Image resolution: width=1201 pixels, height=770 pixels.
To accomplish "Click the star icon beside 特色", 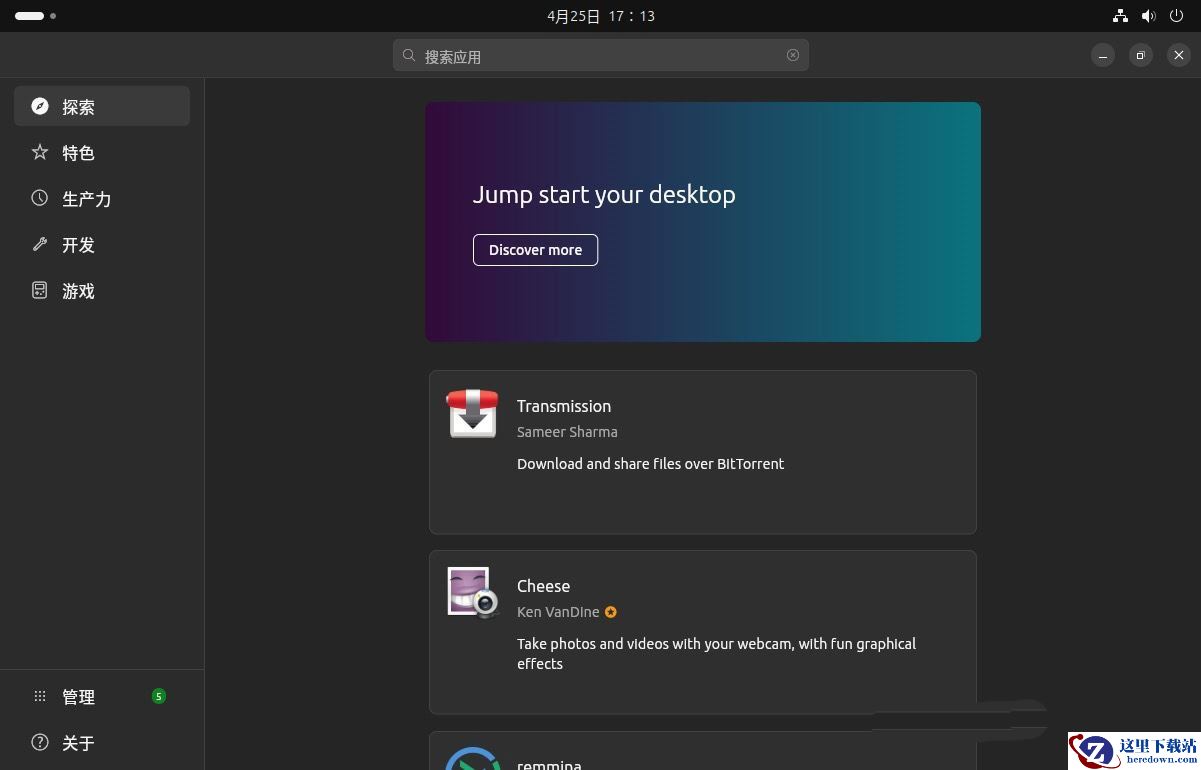I will pyautogui.click(x=40, y=152).
